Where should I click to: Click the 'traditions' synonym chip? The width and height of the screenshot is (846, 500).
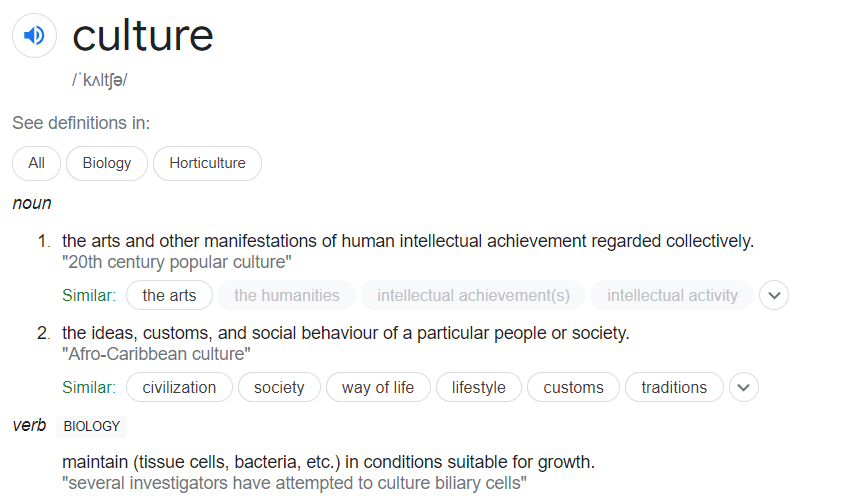[x=674, y=387]
